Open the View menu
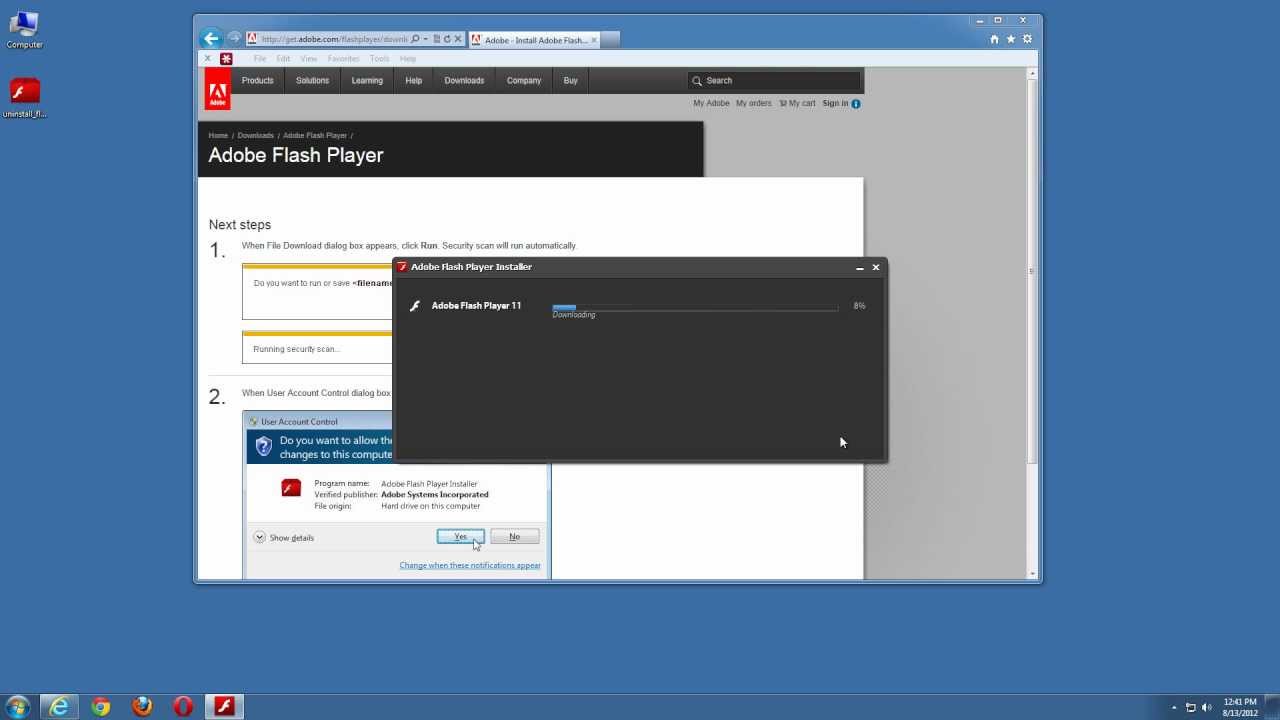Image resolution: width=1280 pixels, height=720 pixels. point(309,59)
